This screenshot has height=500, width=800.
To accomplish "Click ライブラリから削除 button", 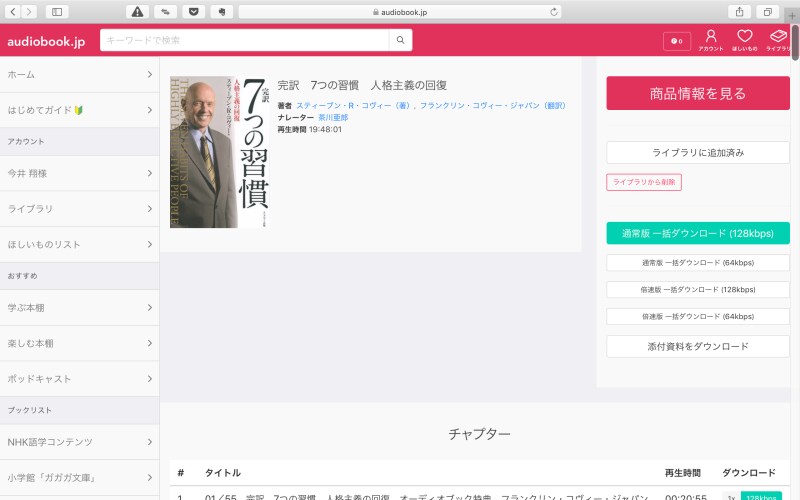I will [x=644, y=182].
